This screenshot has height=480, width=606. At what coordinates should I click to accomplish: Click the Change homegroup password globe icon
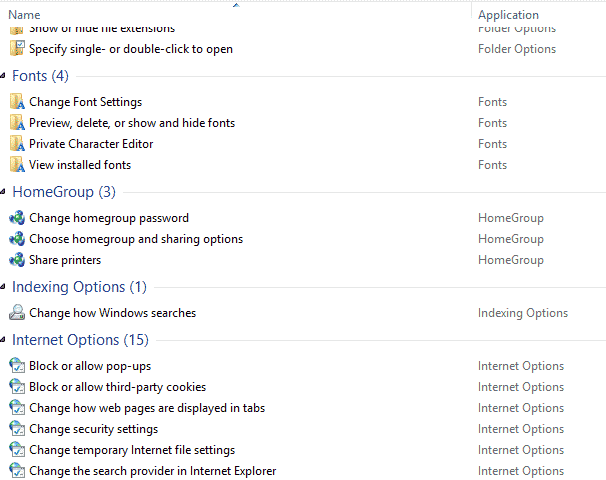pos(16,218)
